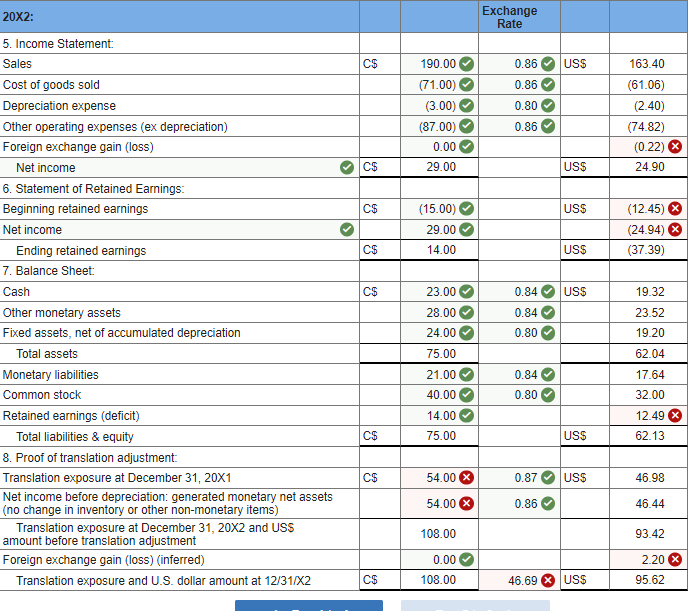The height and width of the screenshot is (611, 697).
Task: Select the Sales C$ amount field 190.00
Action: click(x=439, y=64)
